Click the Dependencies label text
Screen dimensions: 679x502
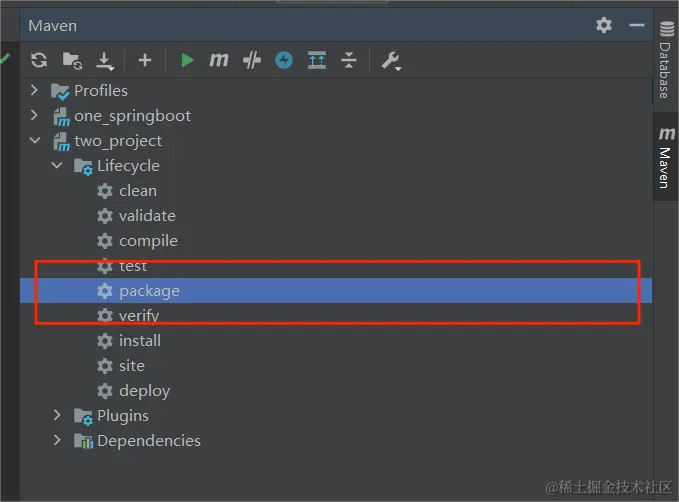click(x=149, y=440)
